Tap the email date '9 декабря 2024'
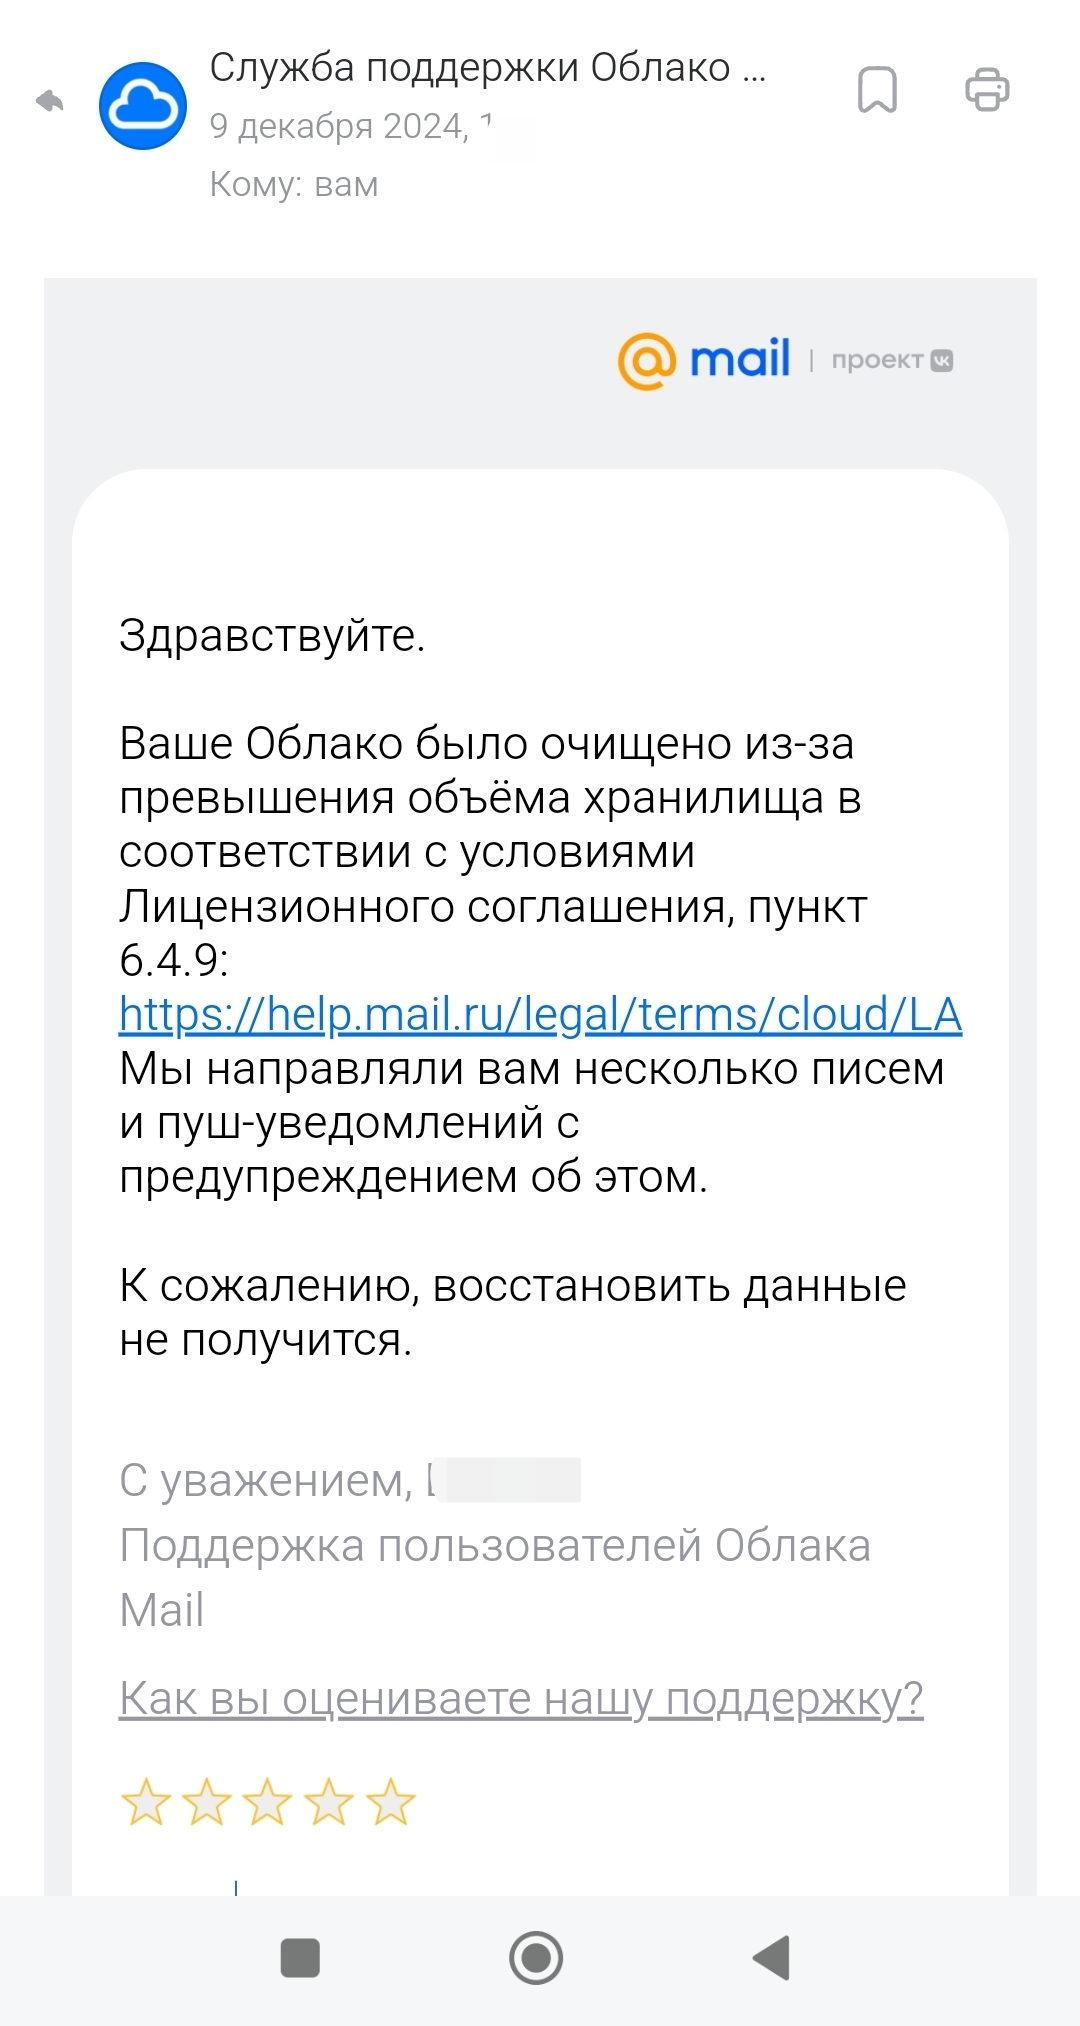 click(339, 126)
